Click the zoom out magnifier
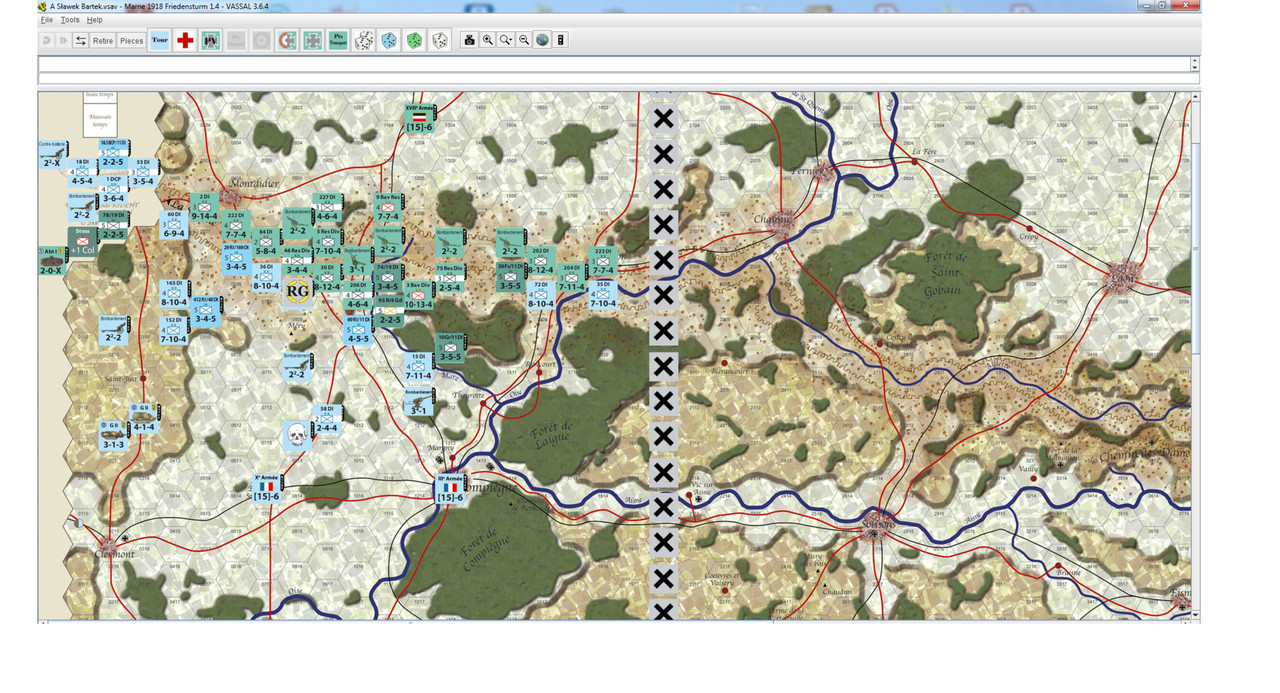The height and width of the screenshot is (693, 1280). pos(524,40)
